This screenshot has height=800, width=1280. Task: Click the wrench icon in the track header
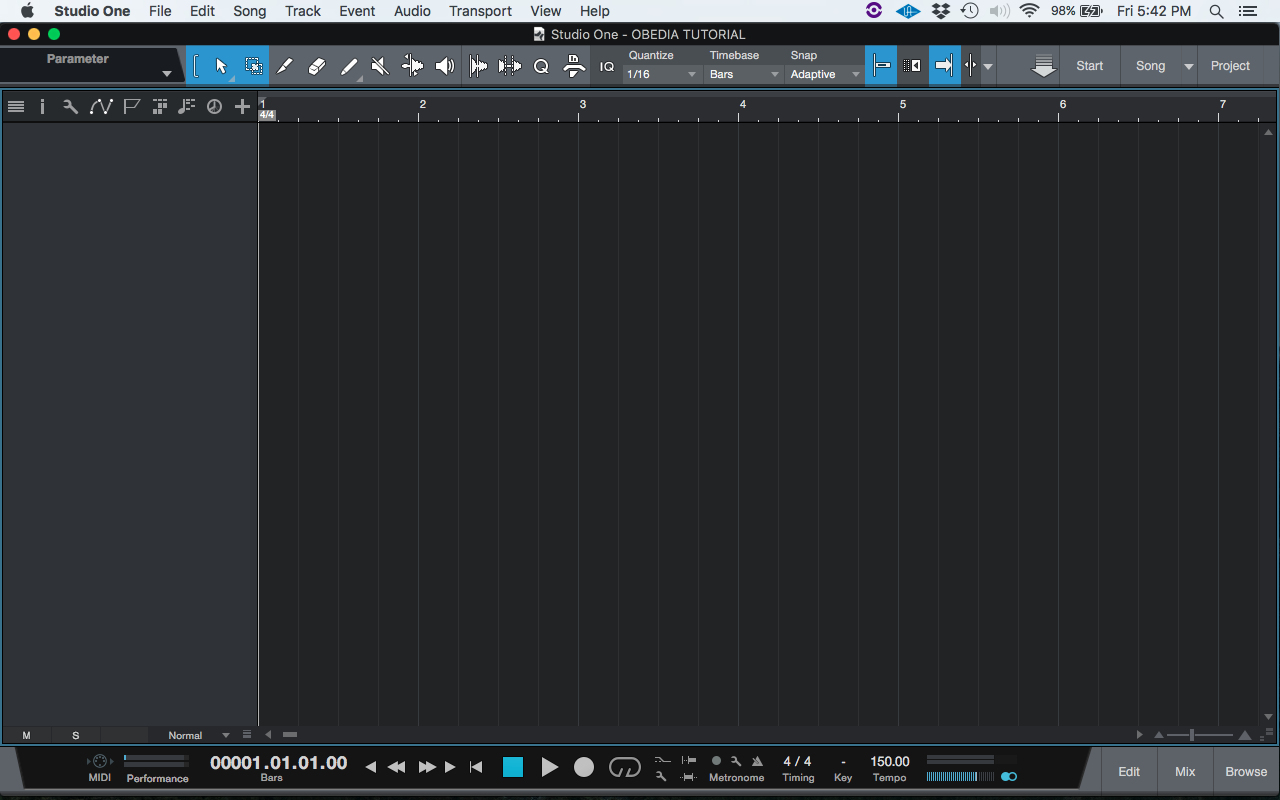pyautogui.click(x=69, y=106)
